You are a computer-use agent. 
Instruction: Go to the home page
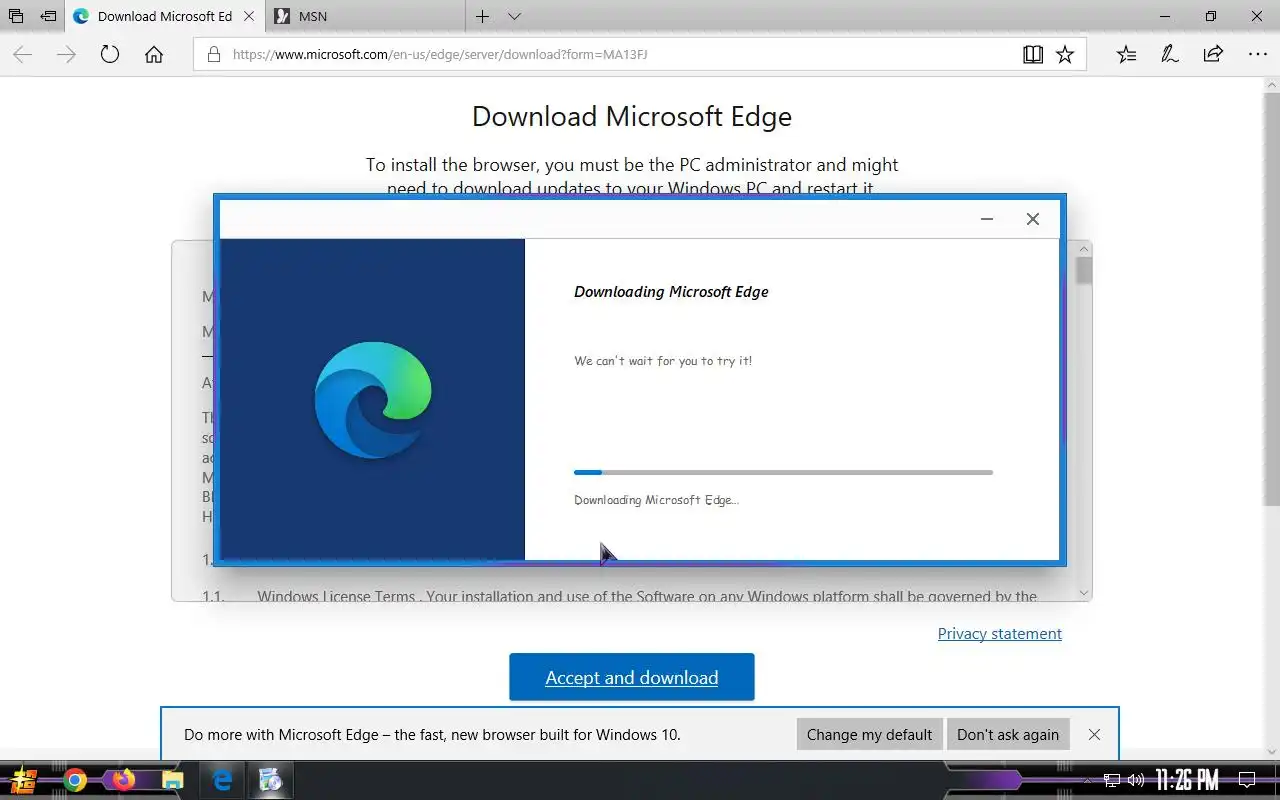pyautogui.click(x=154, y=55)
